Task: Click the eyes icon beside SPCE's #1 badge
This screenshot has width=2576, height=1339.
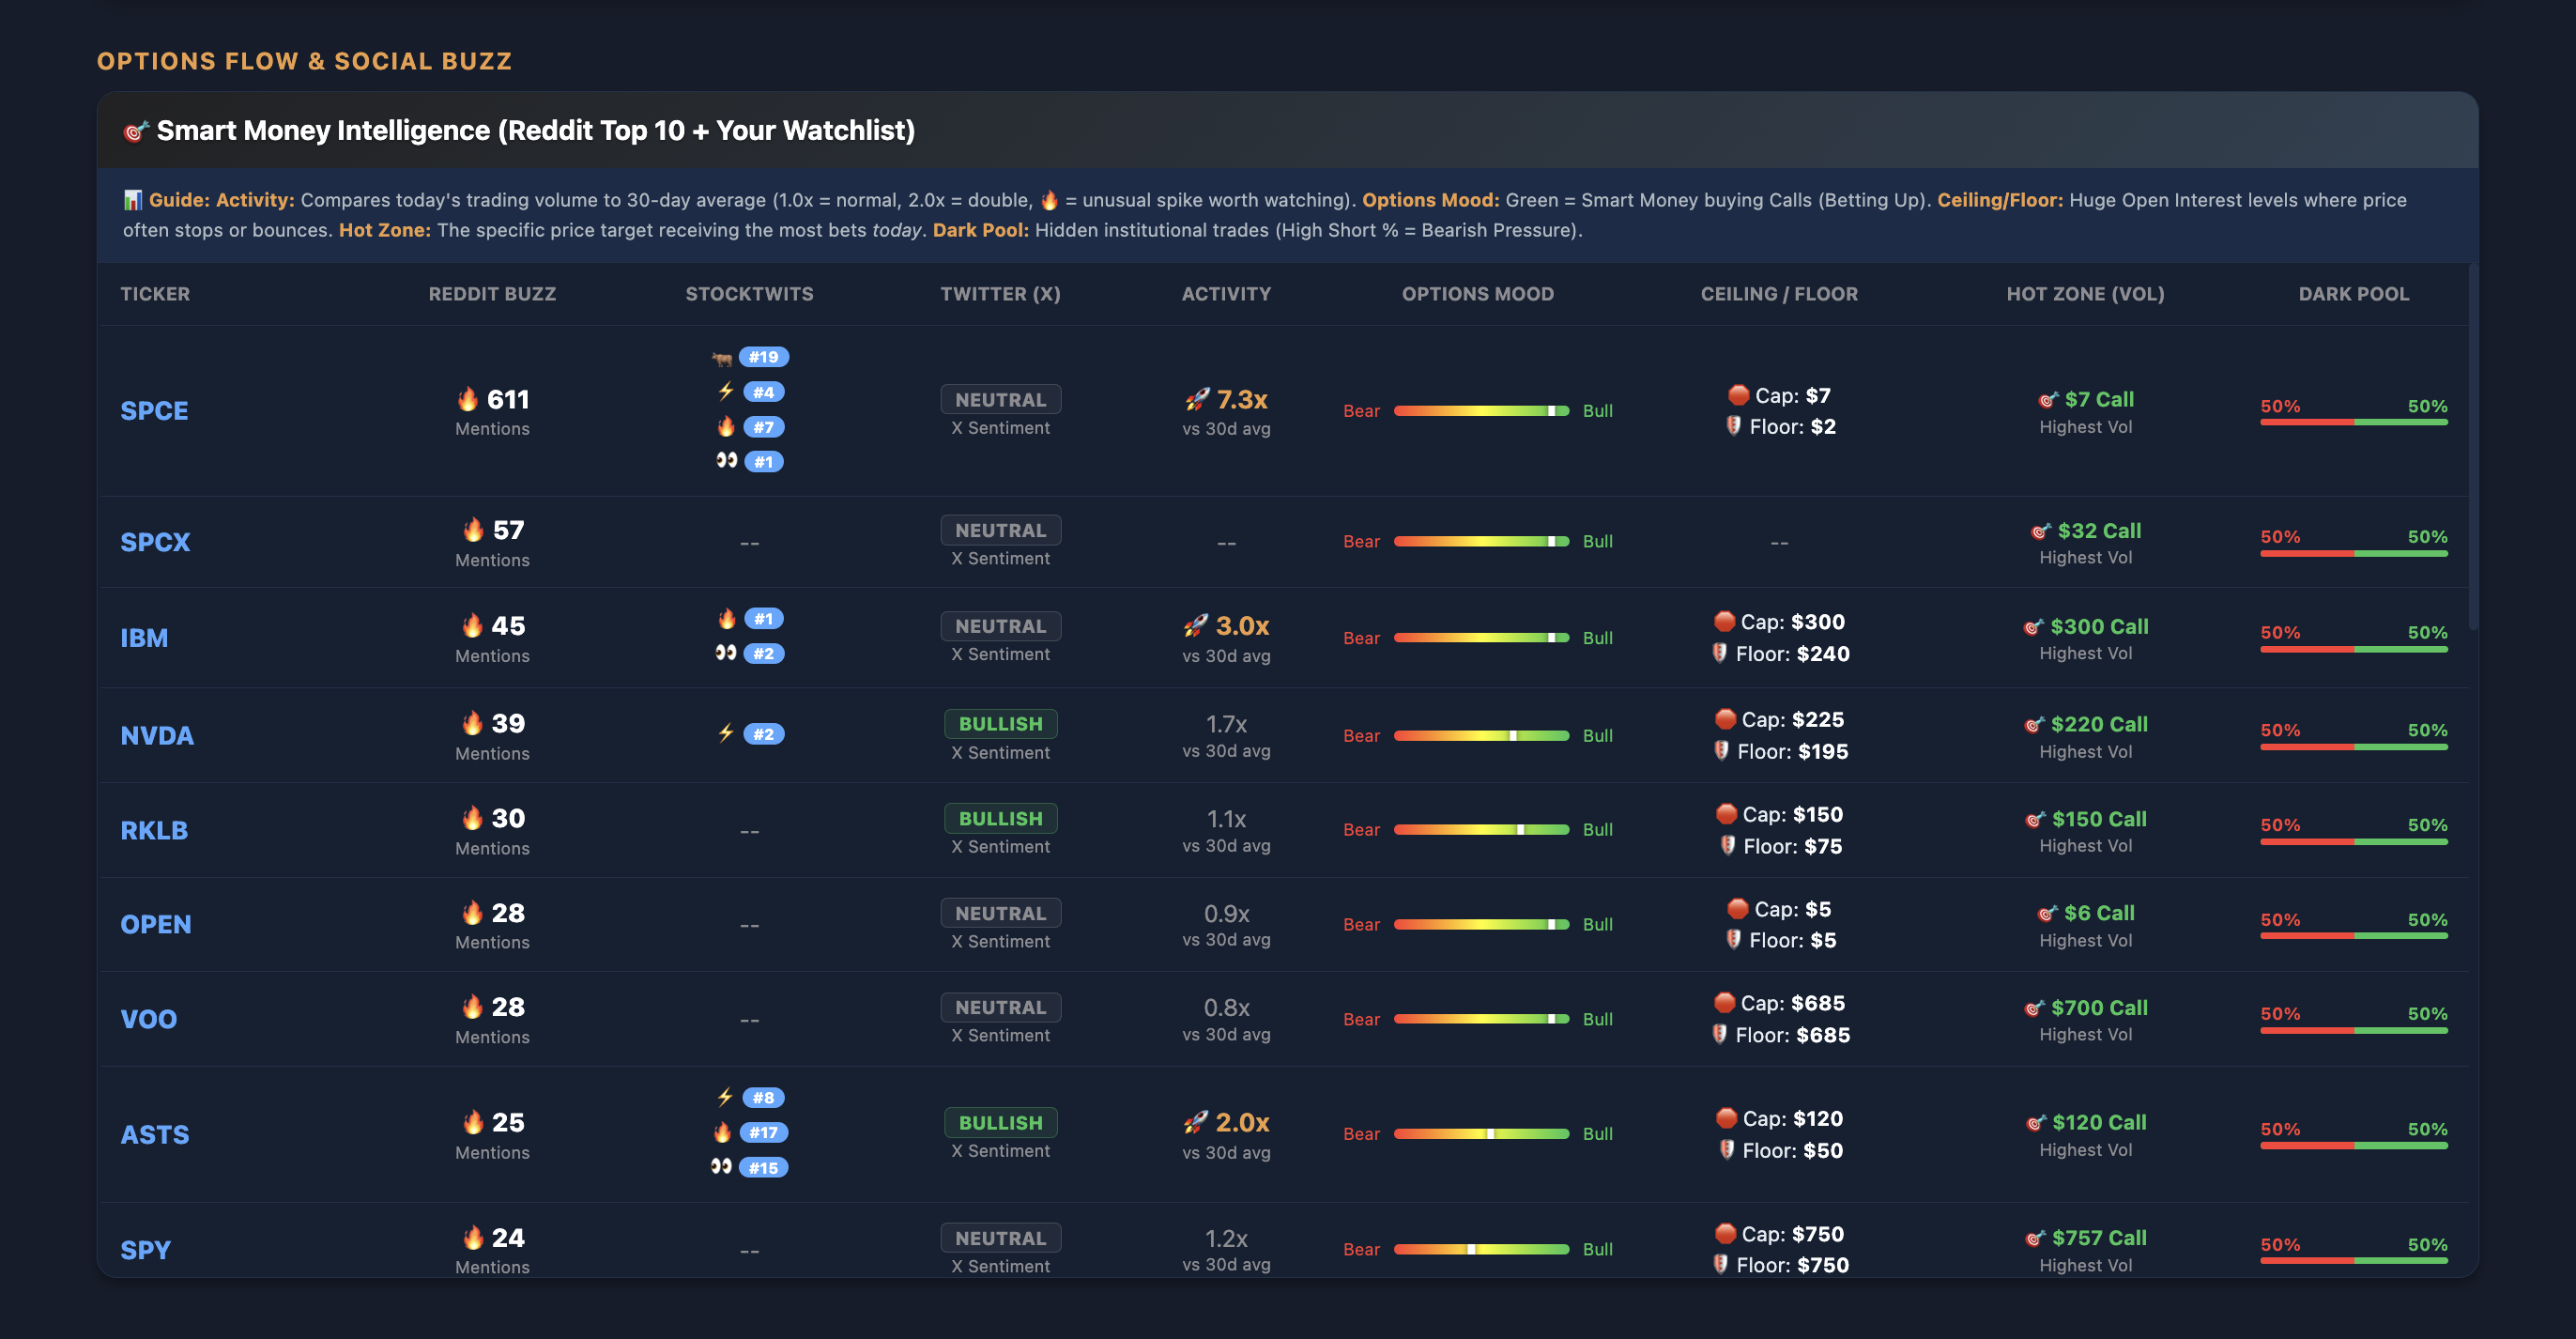Action: [x=726, y=460]
